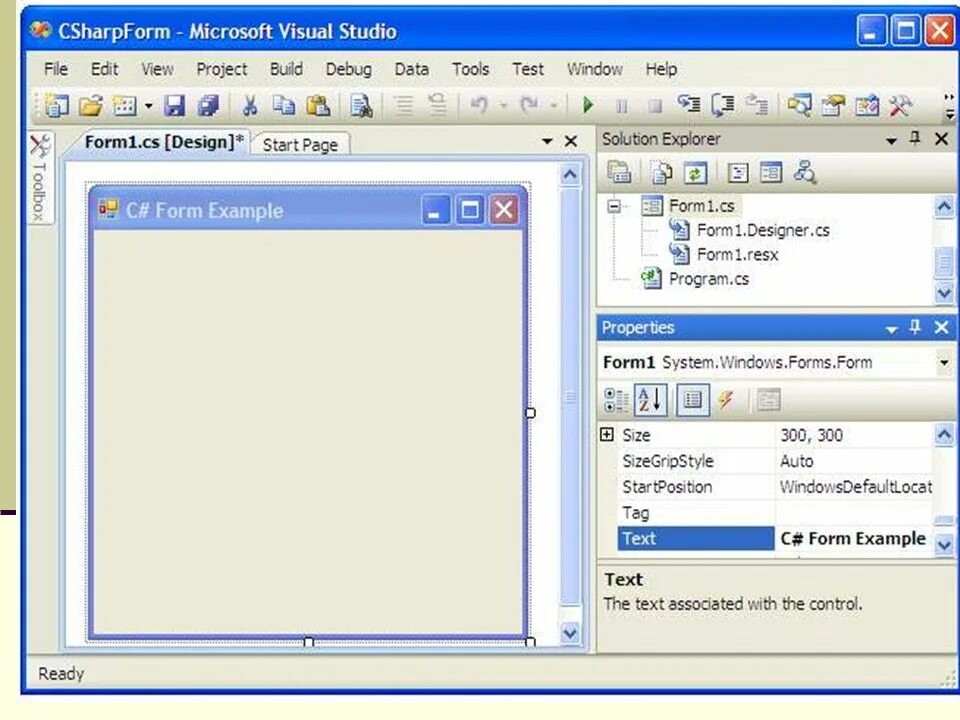Click the Paste clipboard icon
This screenshot has width=960, height=720.
(x=318, y=105)
